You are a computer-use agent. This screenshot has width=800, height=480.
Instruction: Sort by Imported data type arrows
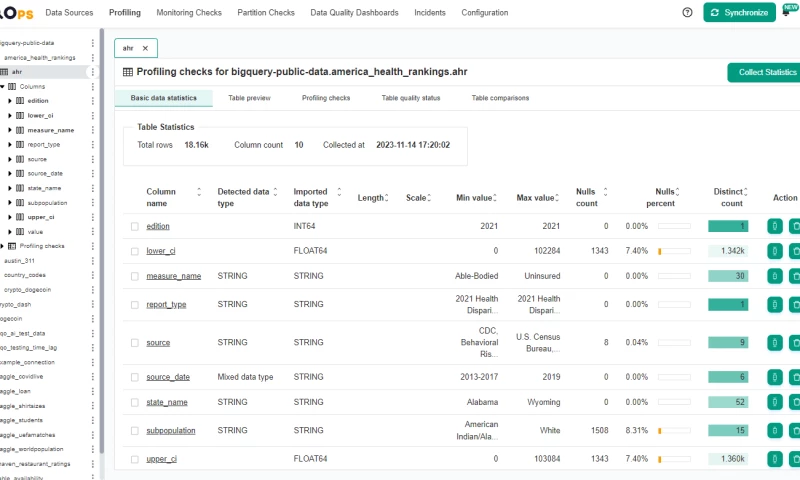(x=339, y=192)
